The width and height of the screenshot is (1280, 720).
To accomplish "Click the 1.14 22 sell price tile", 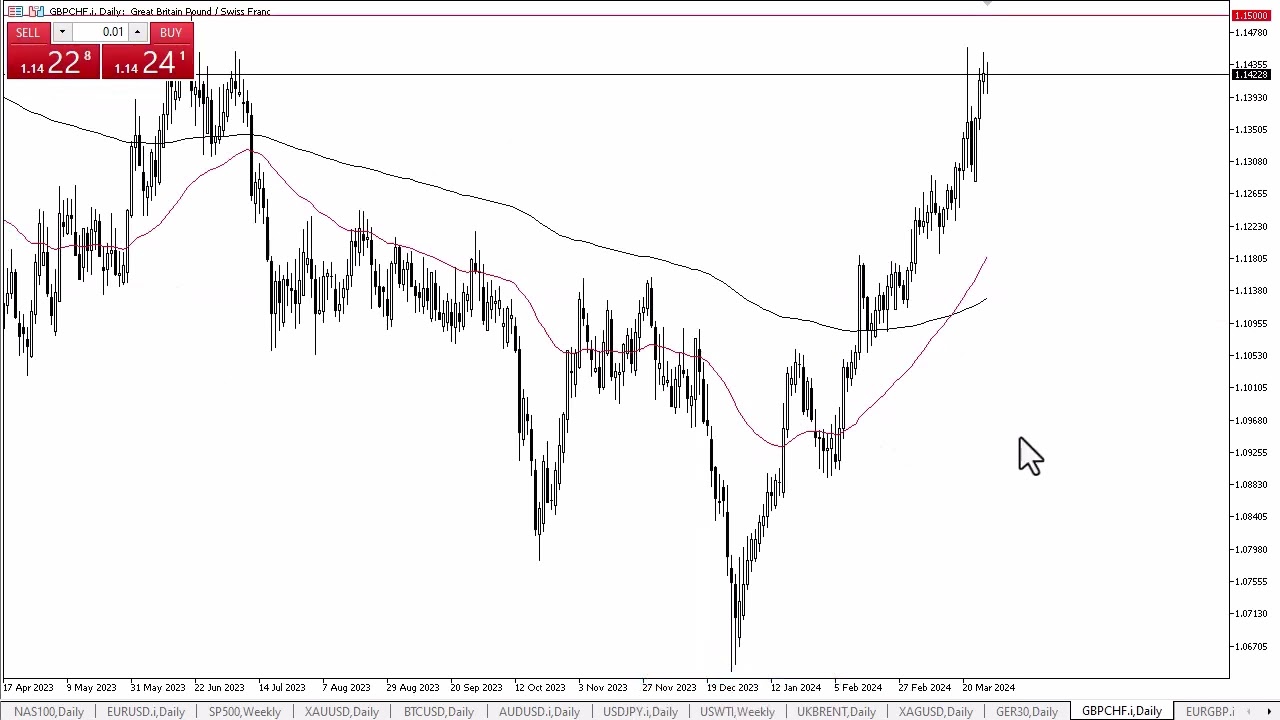I will coord(53,62).
